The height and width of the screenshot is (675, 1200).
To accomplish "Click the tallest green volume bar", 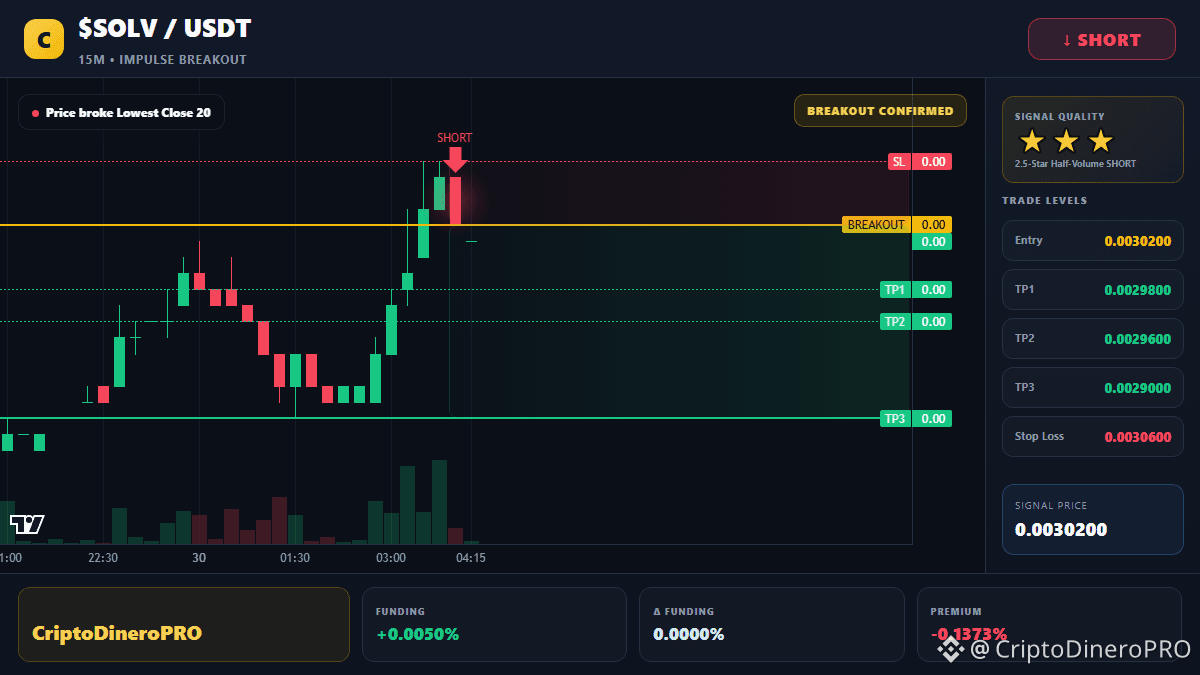I will [x=439, y=502].
